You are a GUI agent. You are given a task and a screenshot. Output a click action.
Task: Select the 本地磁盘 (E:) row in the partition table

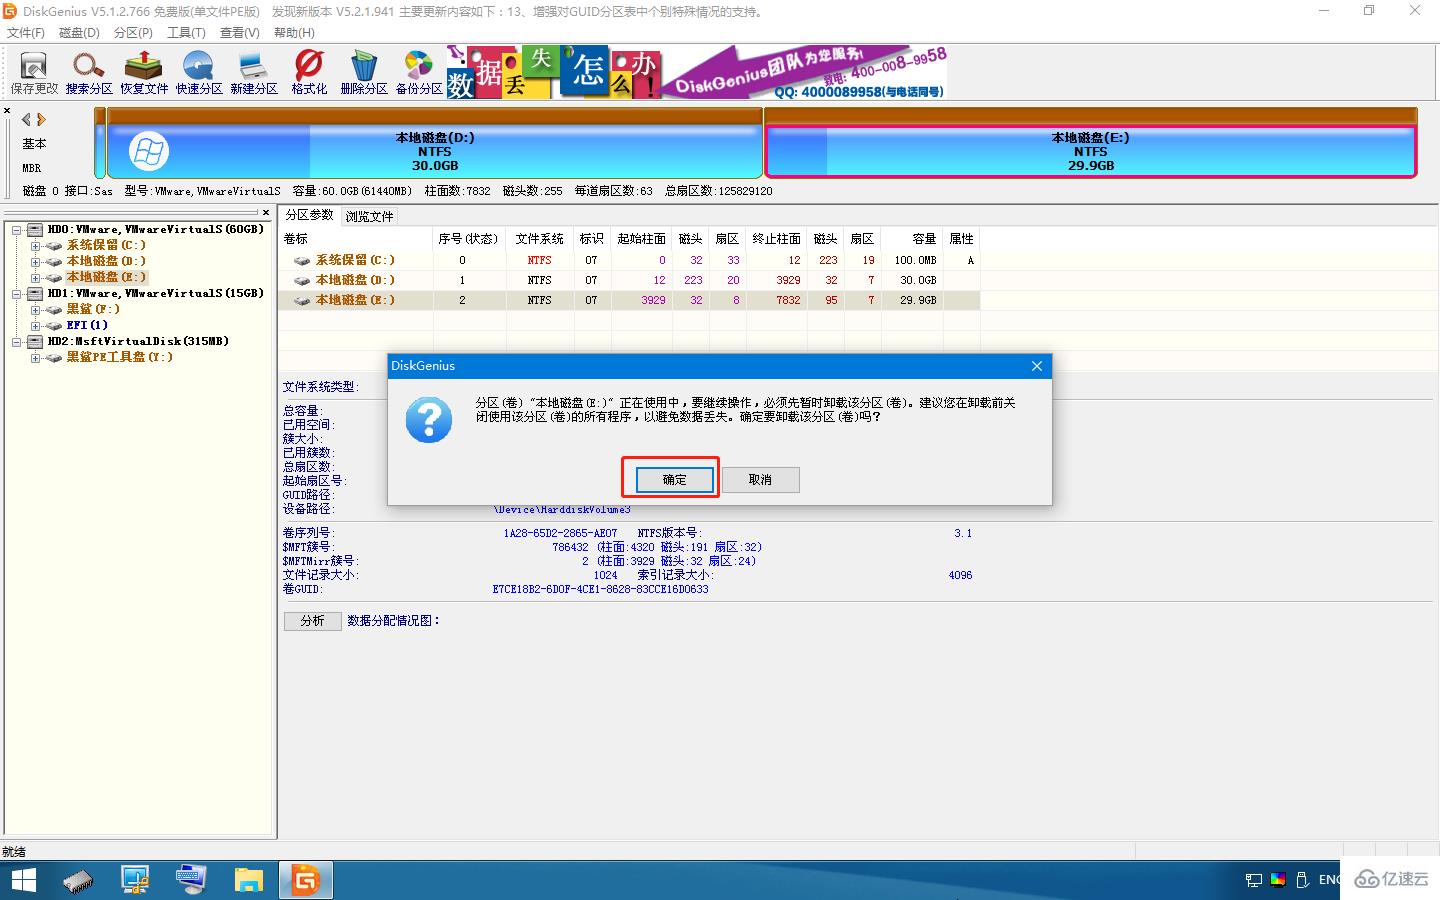point(628,300)
